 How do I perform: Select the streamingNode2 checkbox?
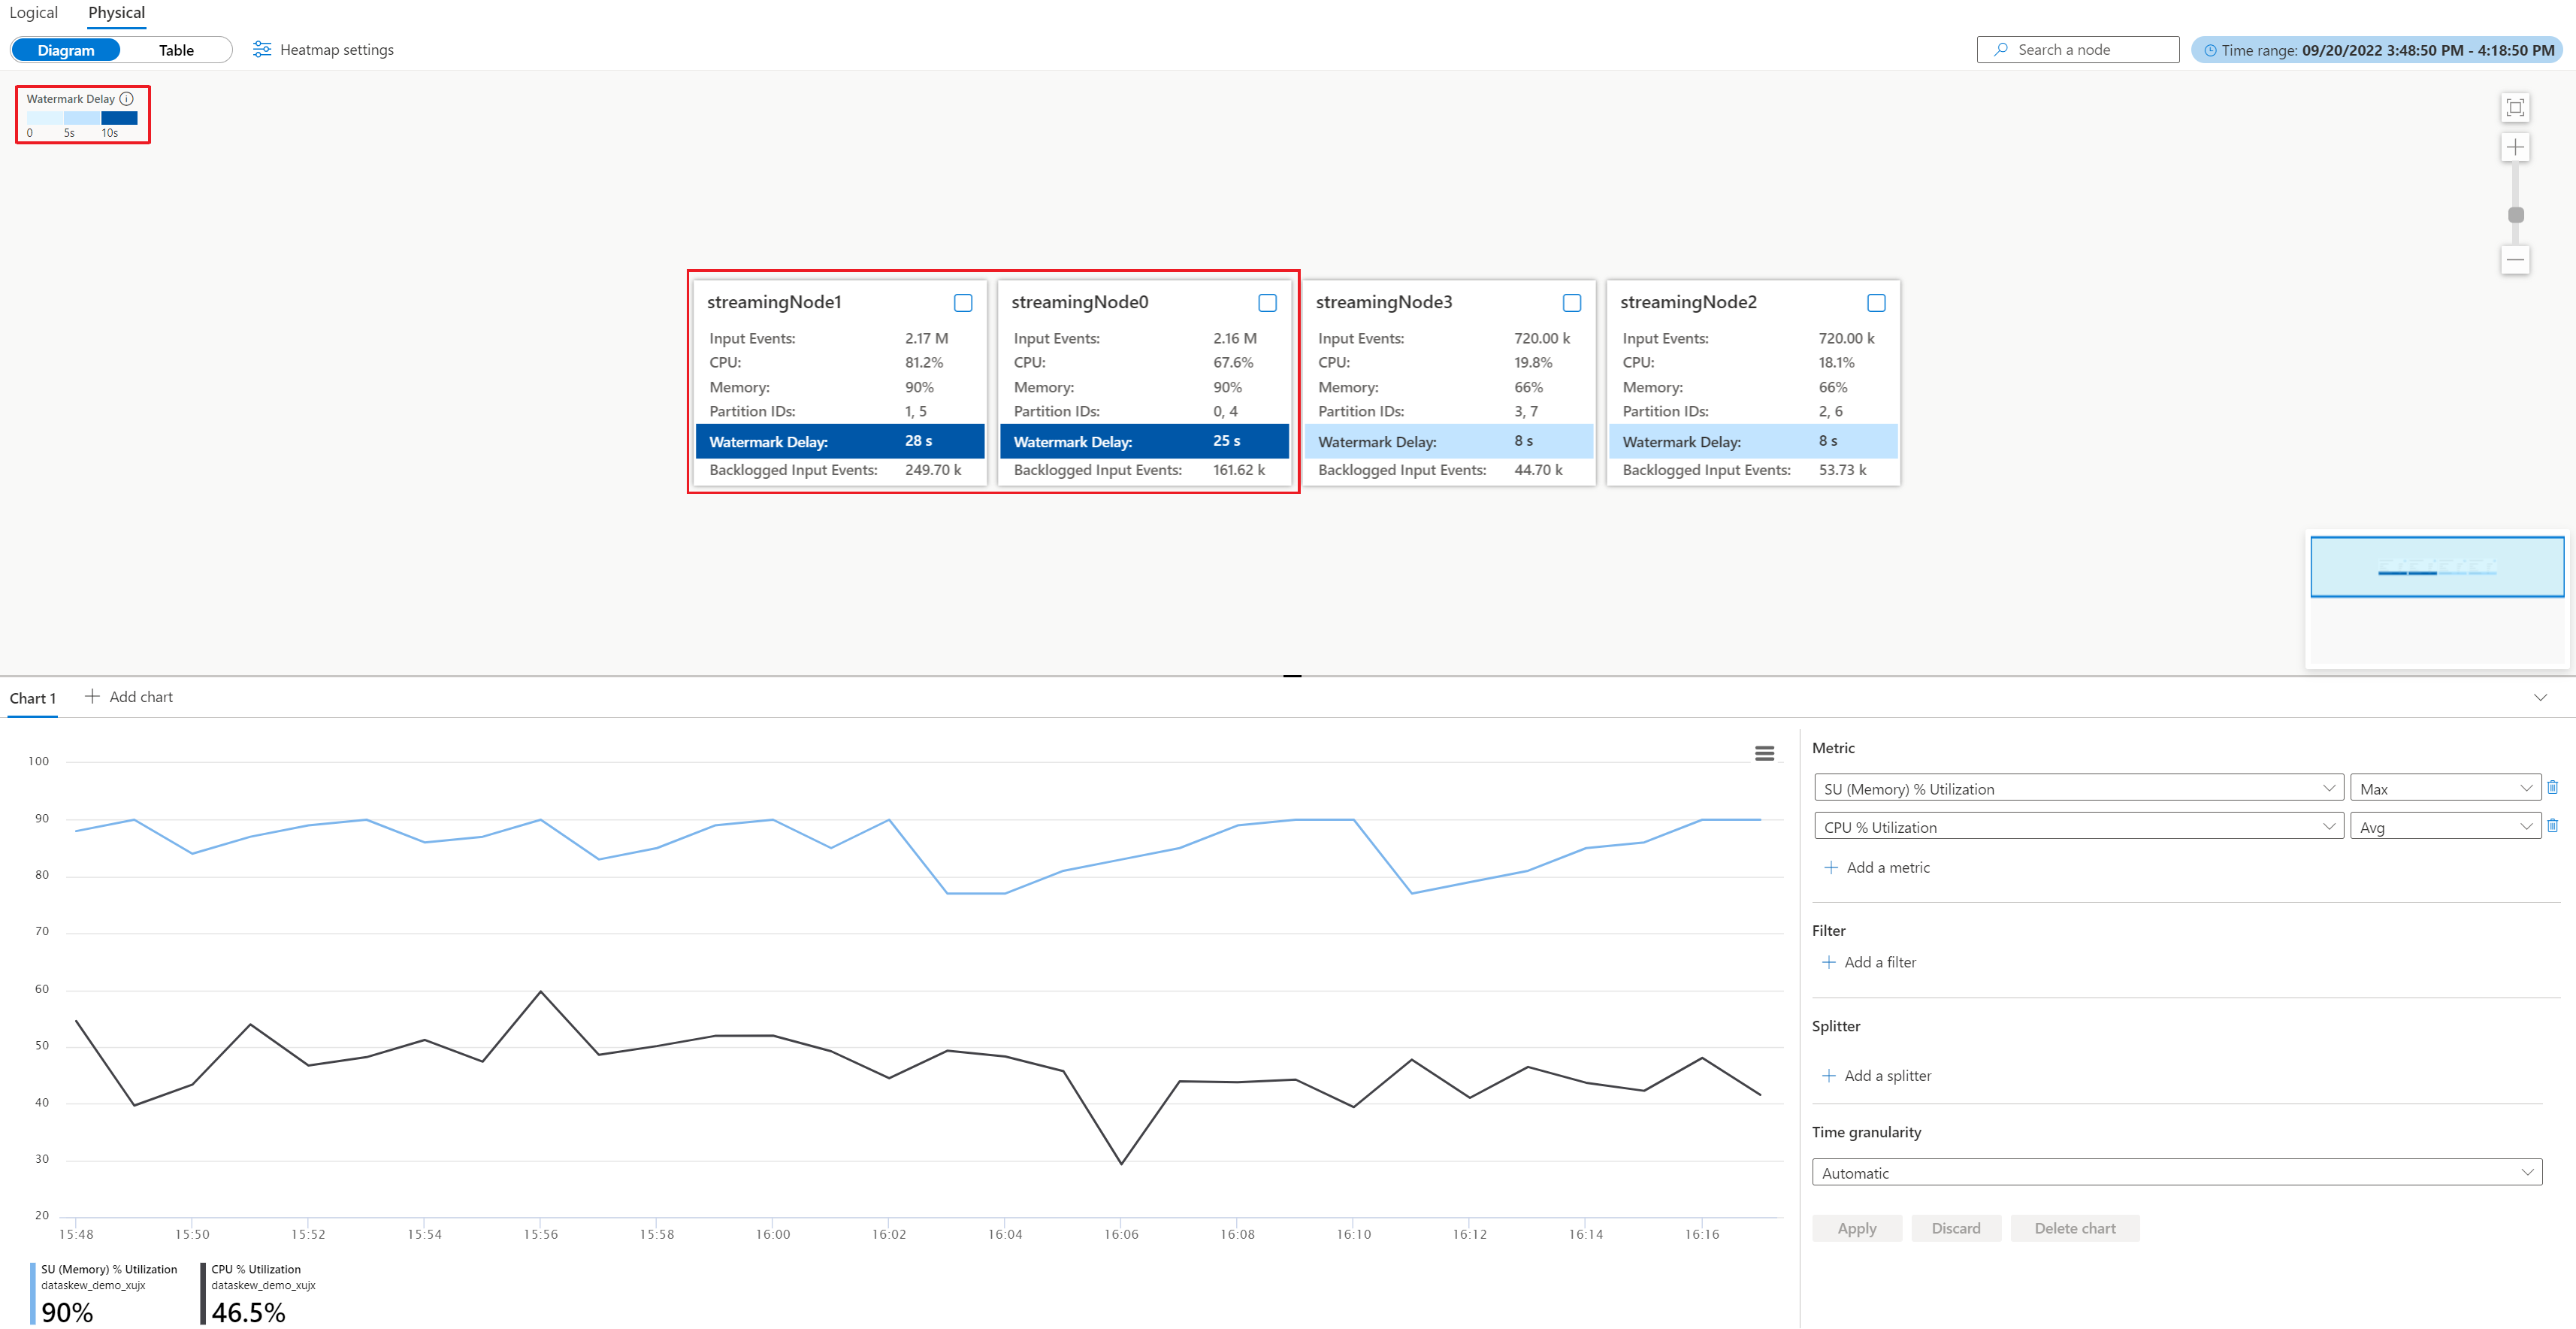click(x=1876, y=303)
